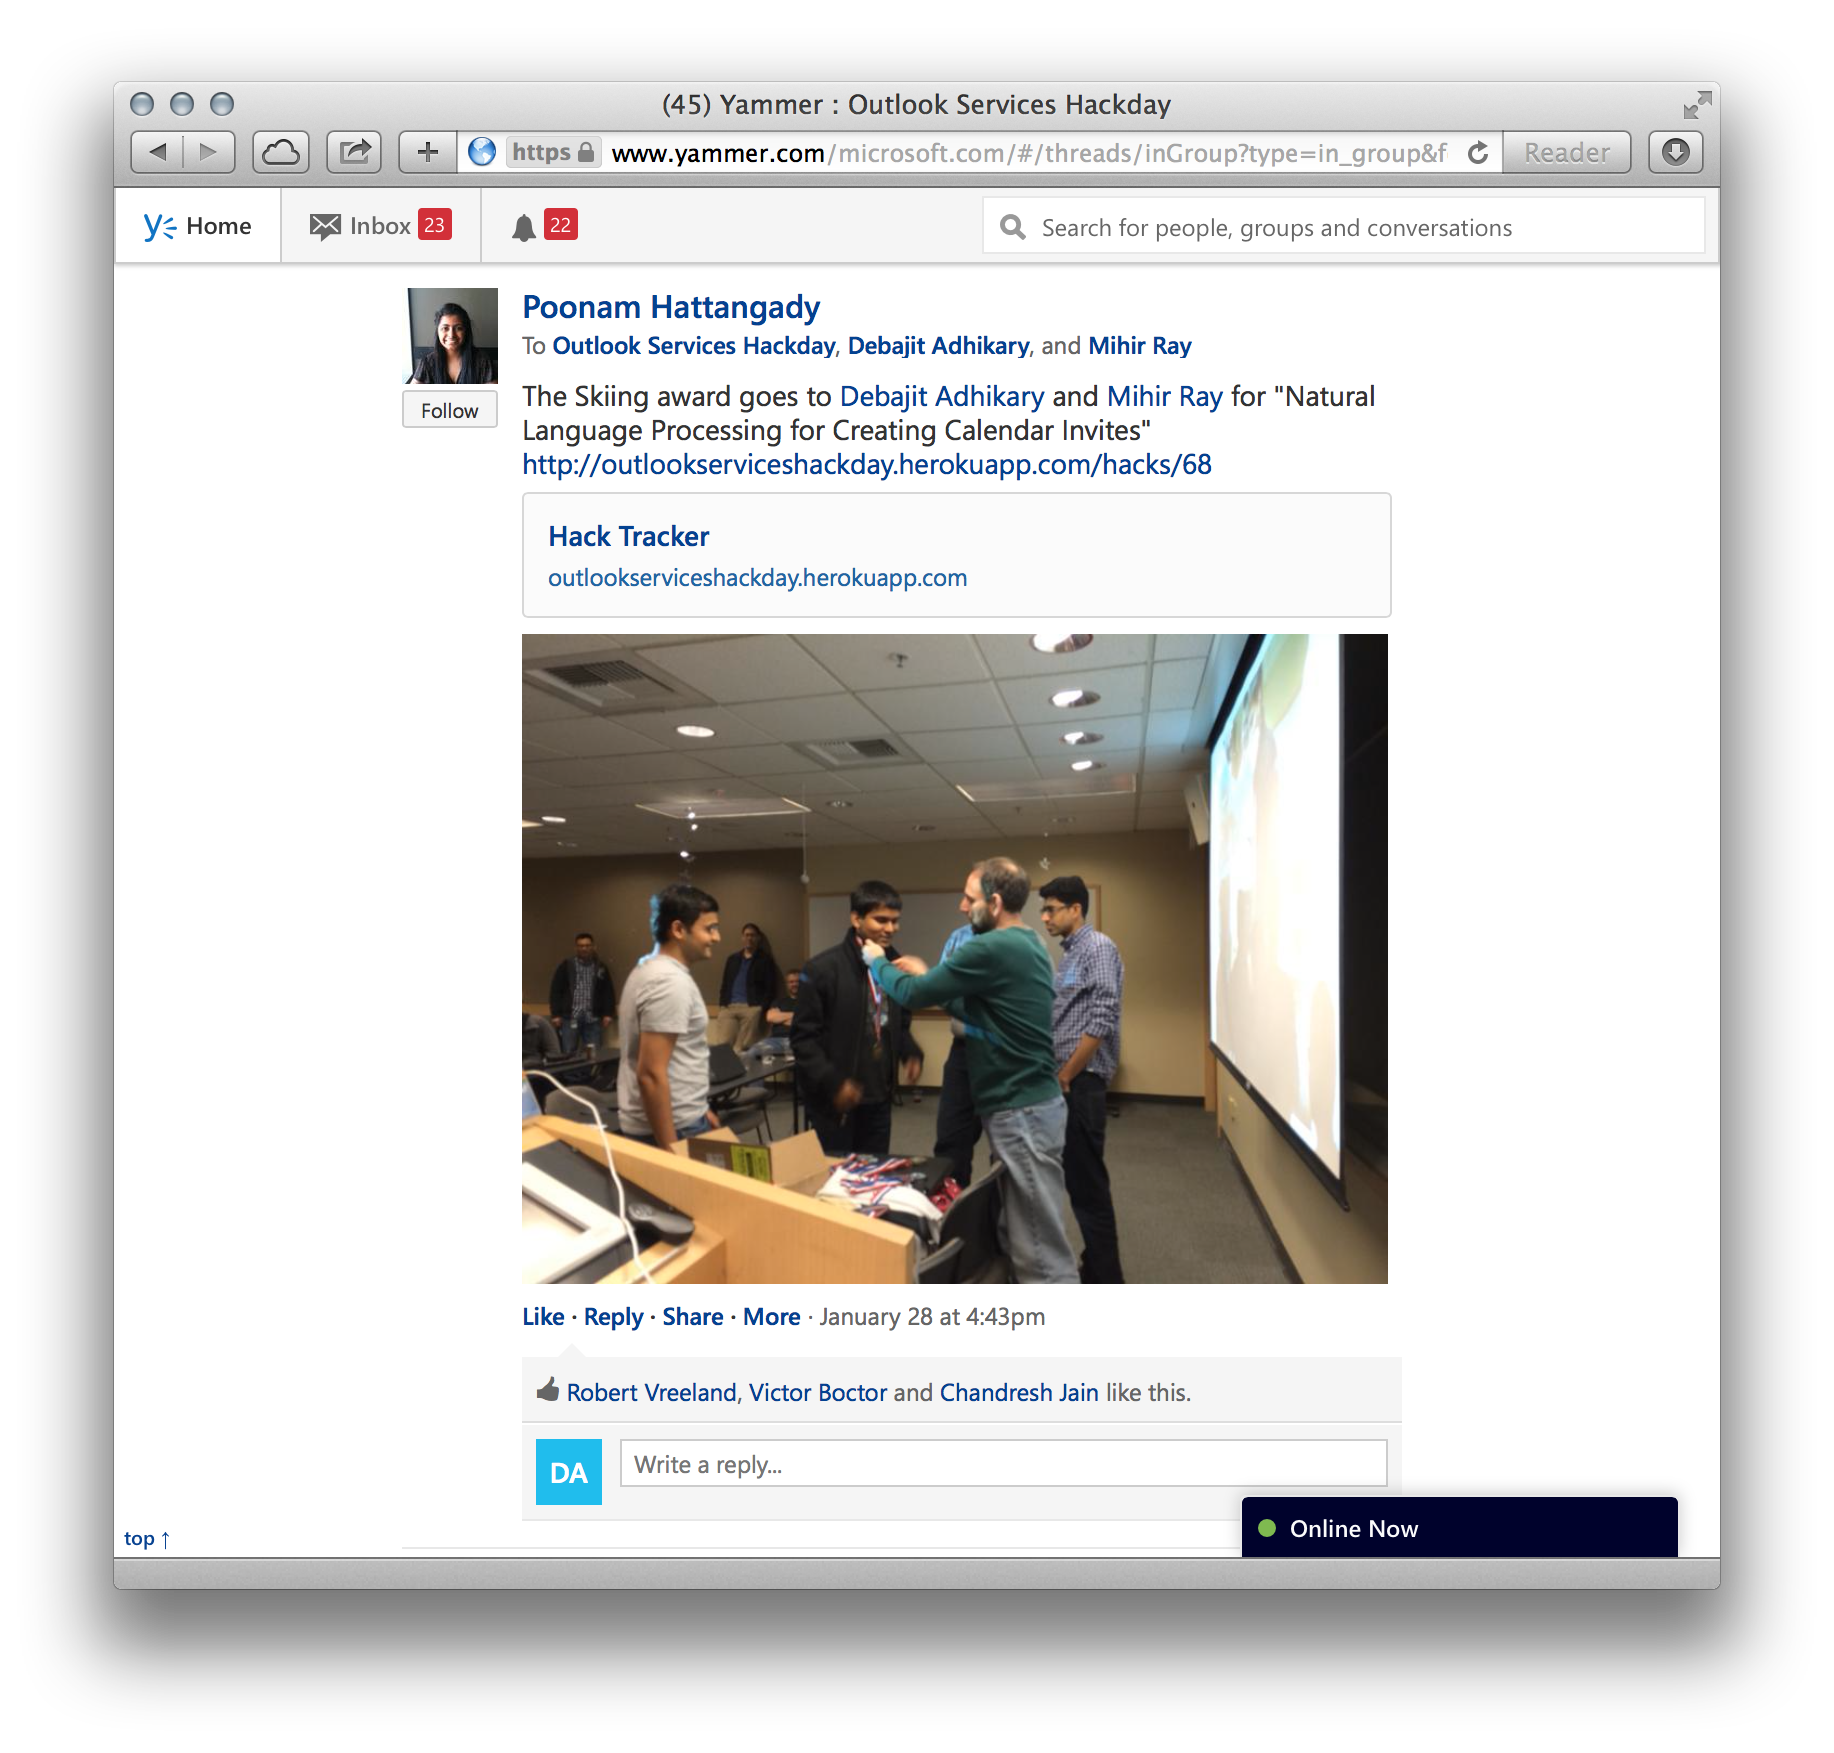Screen dimensions: 1834x1753
Task: Open Chandresh Jain's profile
Action: pyautogui.click(x=1019, y=1393)
